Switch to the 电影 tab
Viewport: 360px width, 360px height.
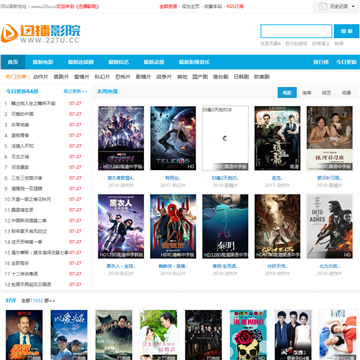287,93
